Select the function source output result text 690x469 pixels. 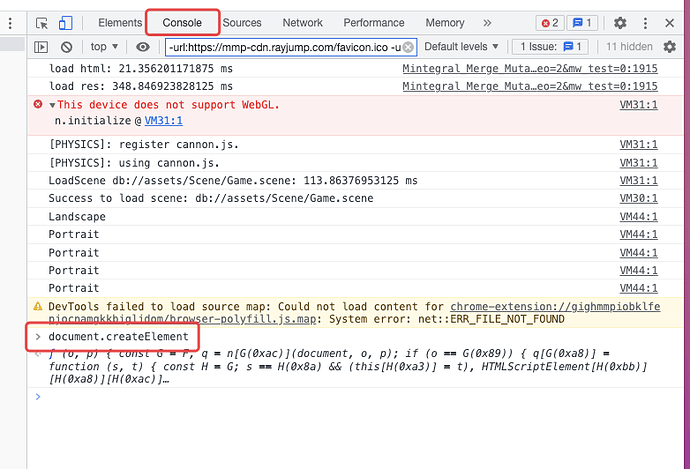(x=348, y=366)
